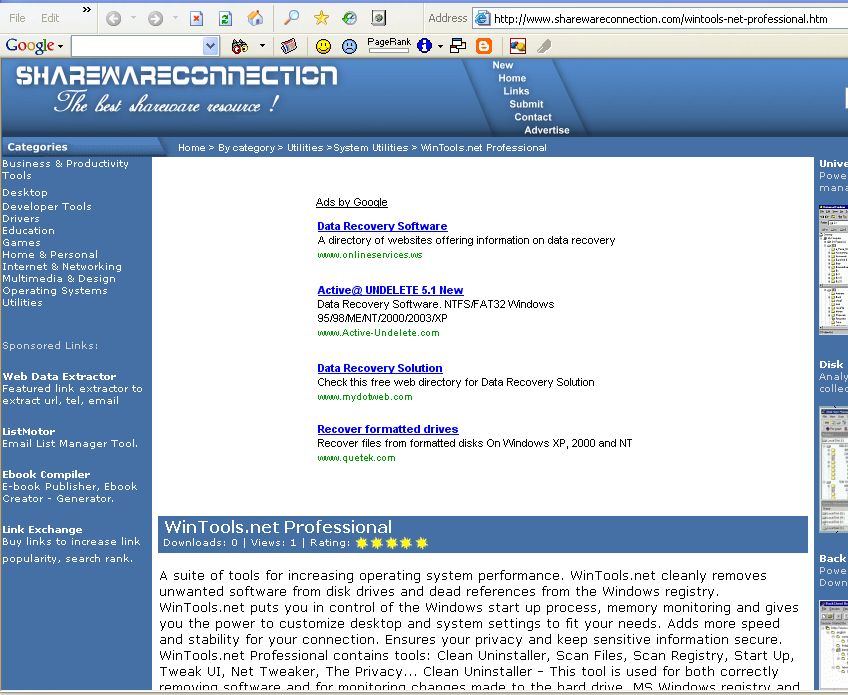Open the Link Exchange sponsored link

point(42,529)
